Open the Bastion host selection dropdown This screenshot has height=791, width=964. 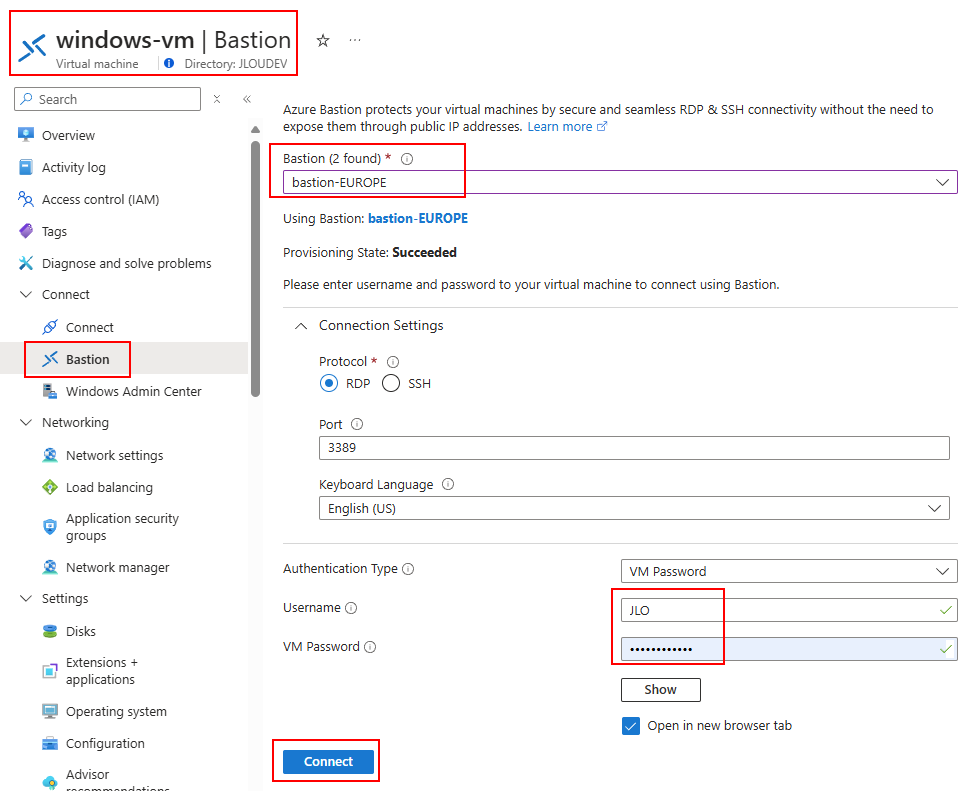pos(620,182)
